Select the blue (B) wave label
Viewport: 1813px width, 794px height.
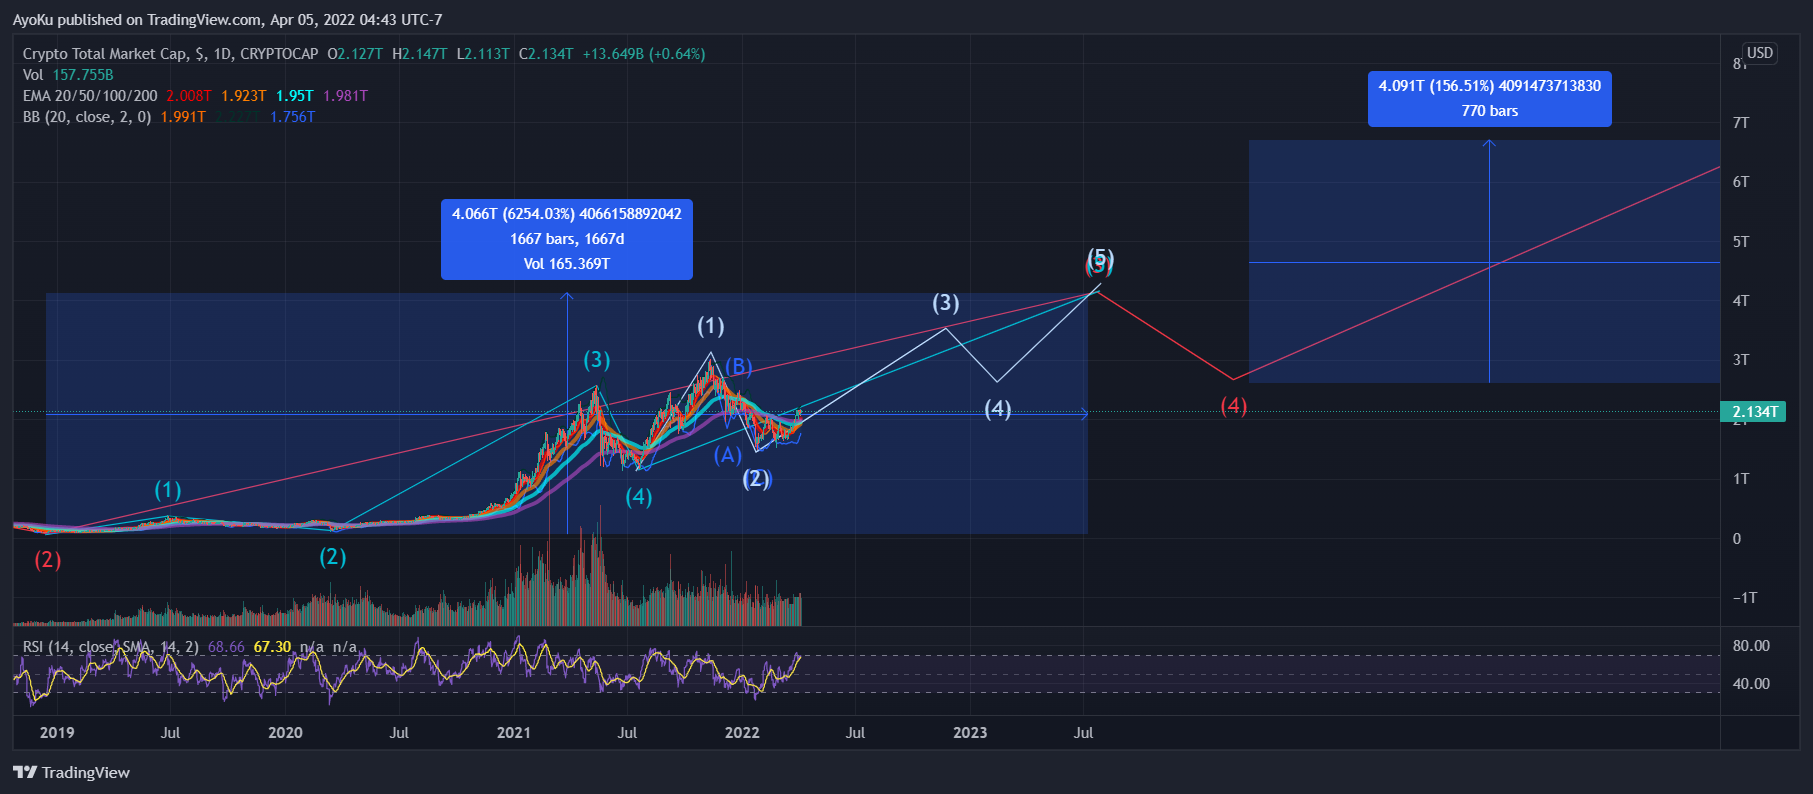point(739,367)
